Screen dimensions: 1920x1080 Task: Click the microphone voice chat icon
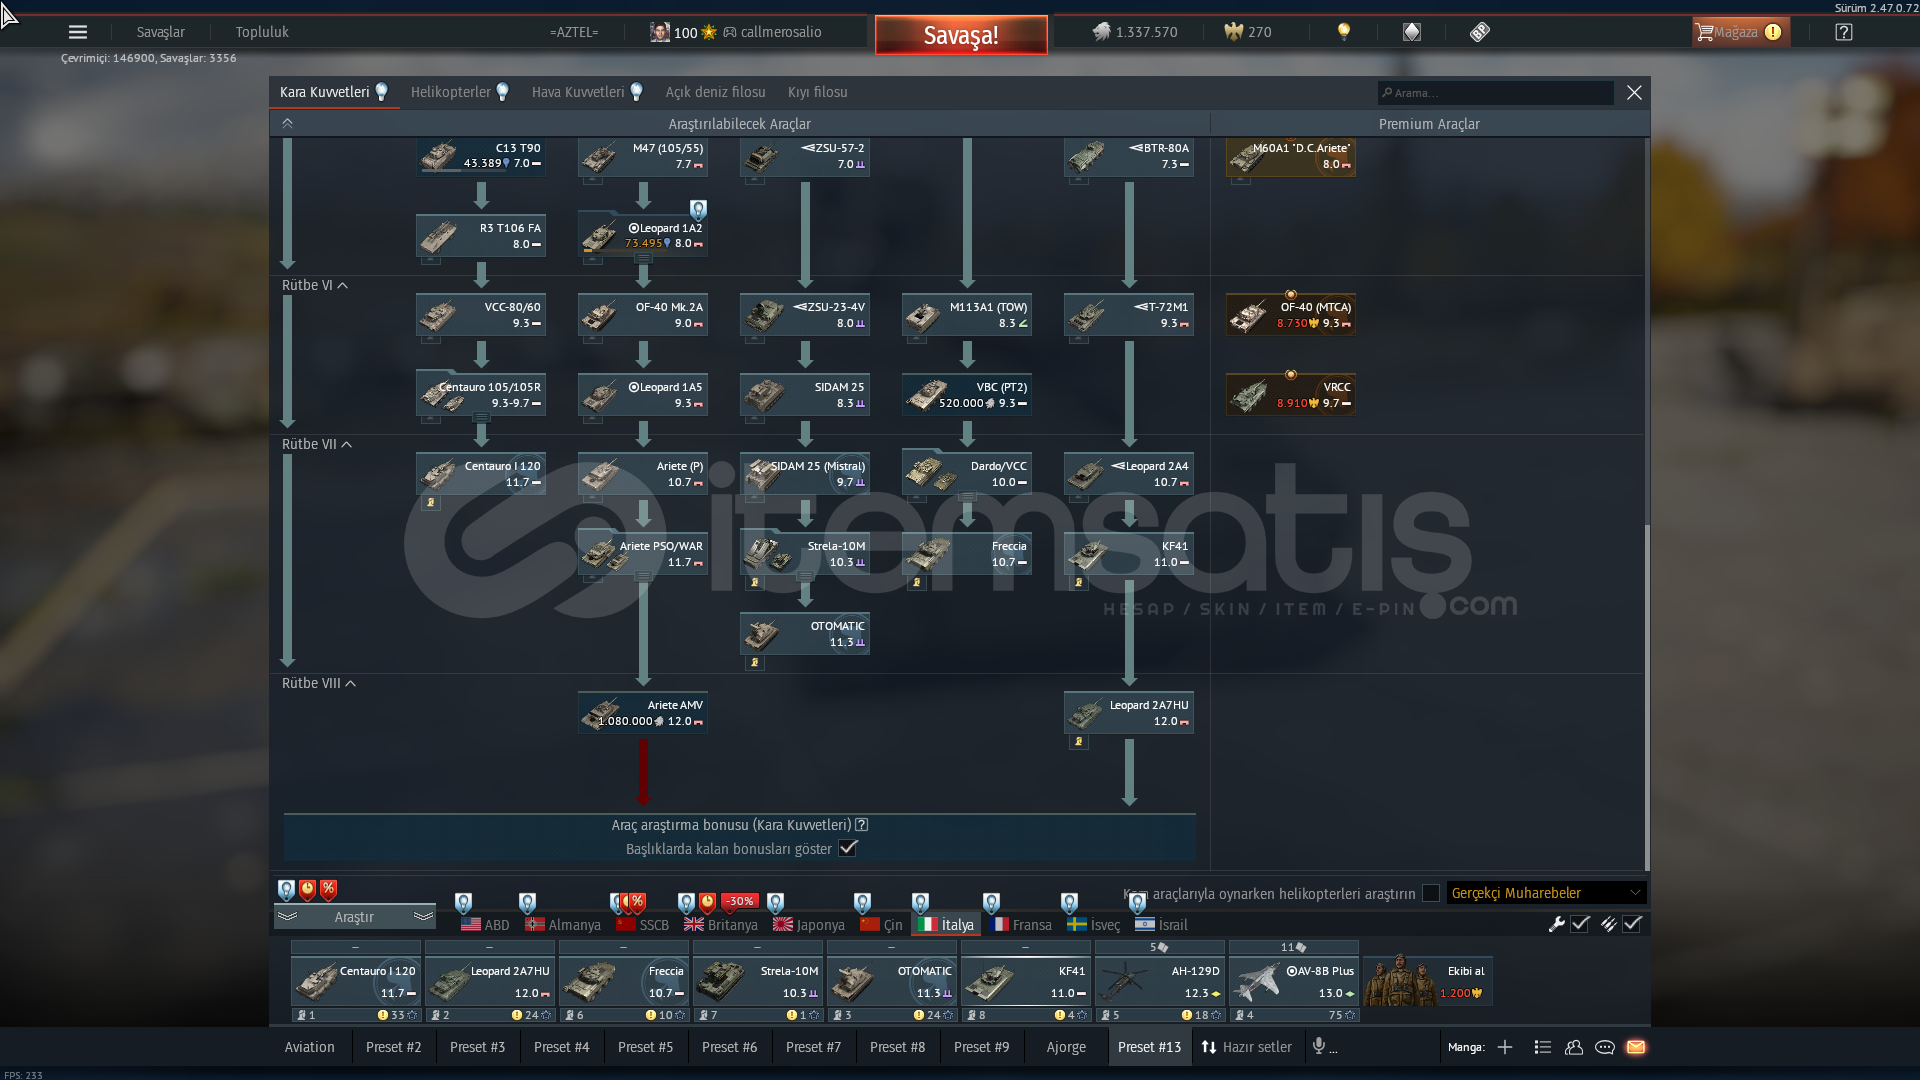1319,1046
